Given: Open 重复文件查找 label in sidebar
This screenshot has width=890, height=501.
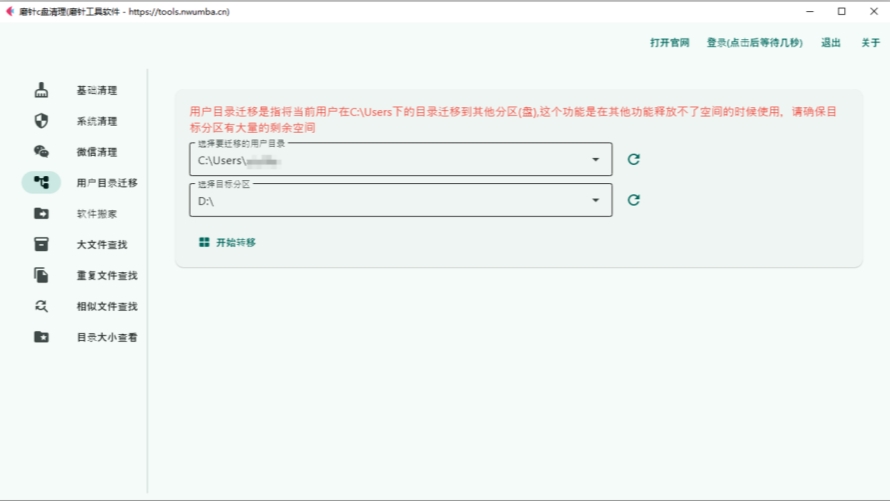Looking at the screenshot, I should [107, 275].
